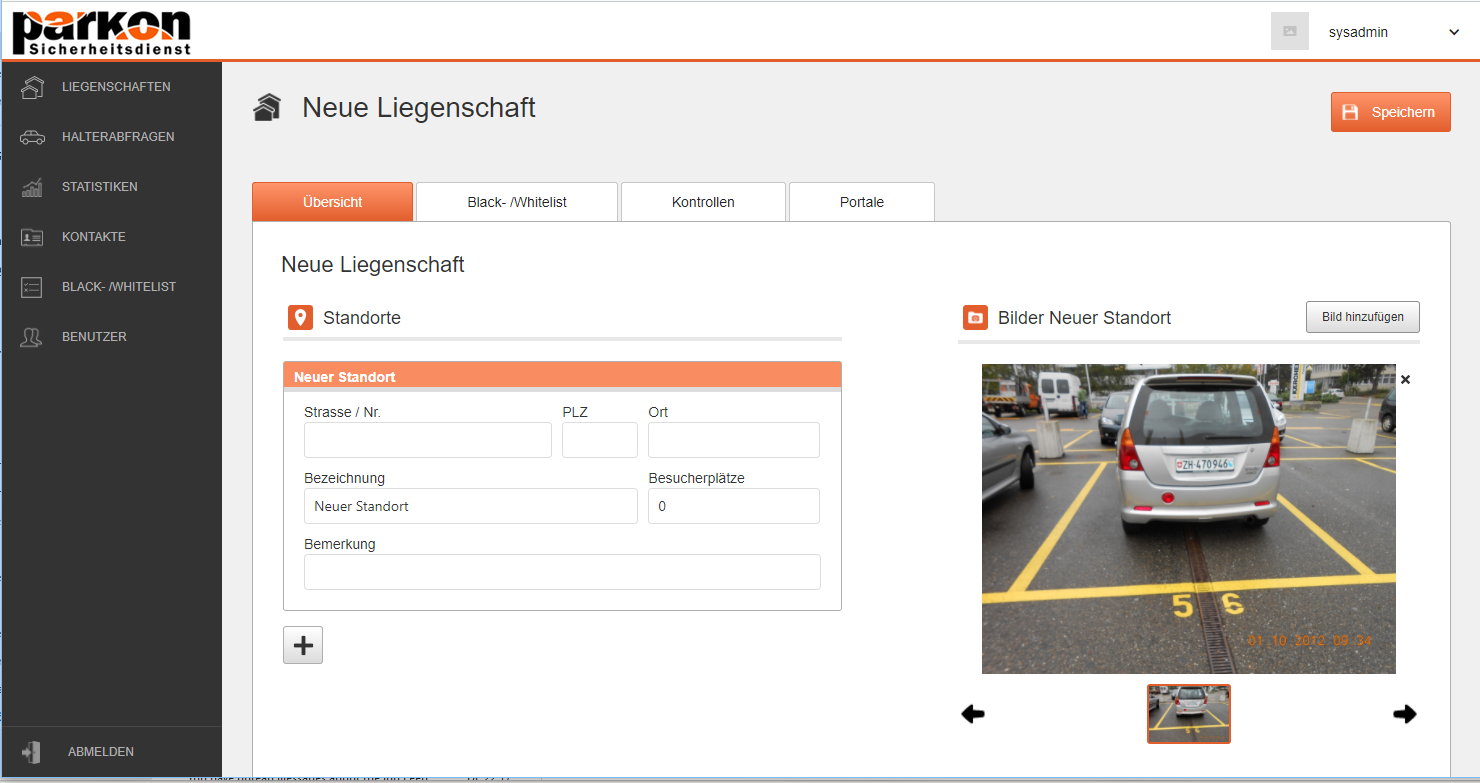
Task: Select the Portale tab
Action: [861, 202]
